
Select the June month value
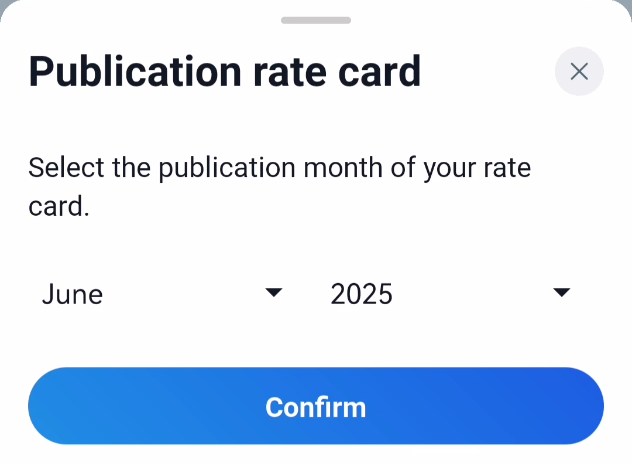pyautogui.click(x=73, y=294)
